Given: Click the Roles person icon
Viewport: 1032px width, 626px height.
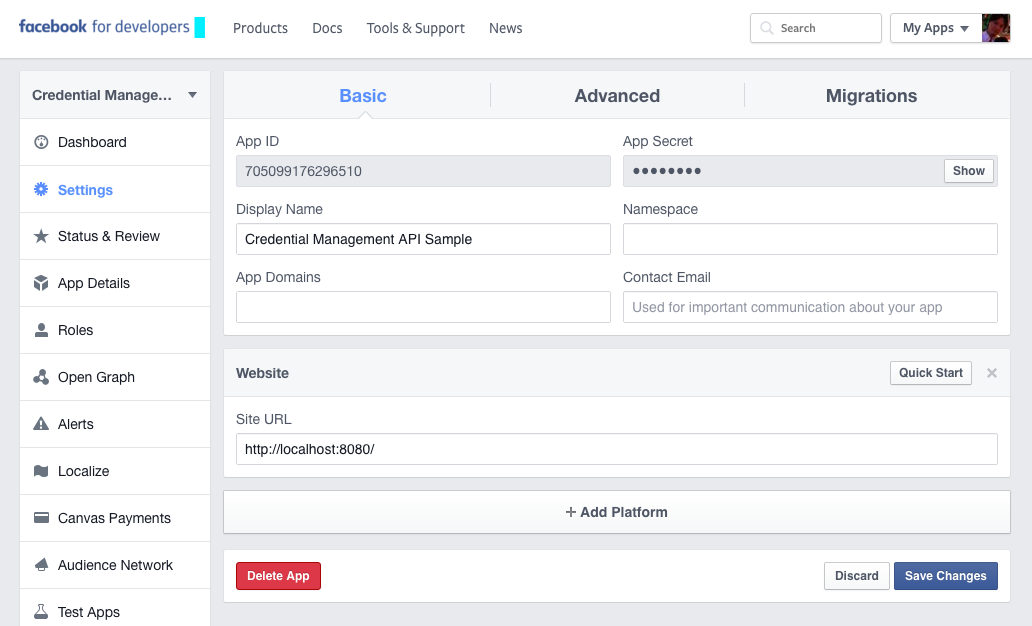Looking at the screenshot, I should tap(41, 330).
